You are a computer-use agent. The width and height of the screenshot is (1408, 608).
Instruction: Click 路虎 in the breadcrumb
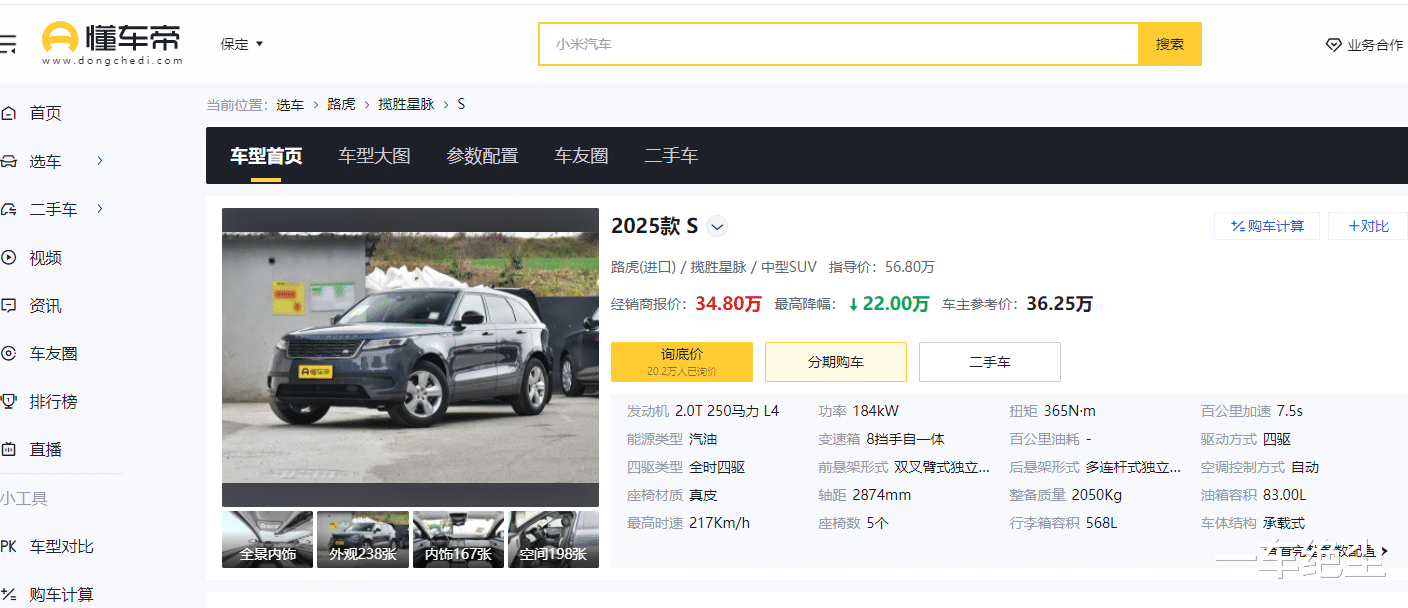[x=341, y=104]
